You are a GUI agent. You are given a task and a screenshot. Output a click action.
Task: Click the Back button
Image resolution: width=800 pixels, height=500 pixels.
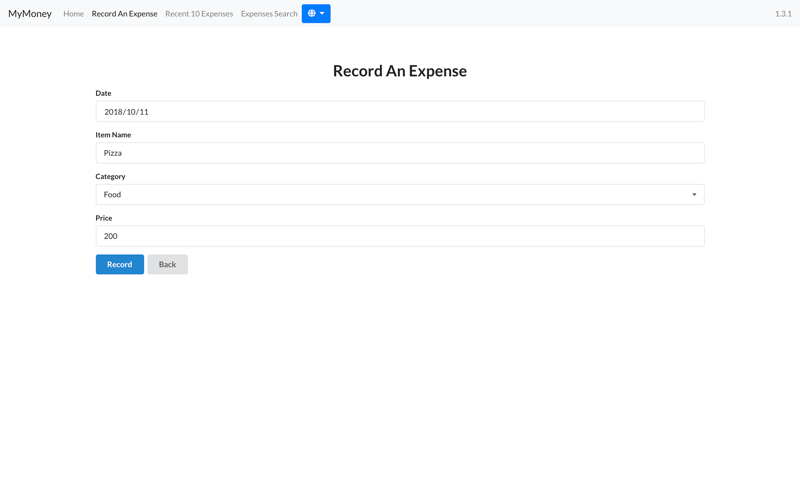coord(167,264)
